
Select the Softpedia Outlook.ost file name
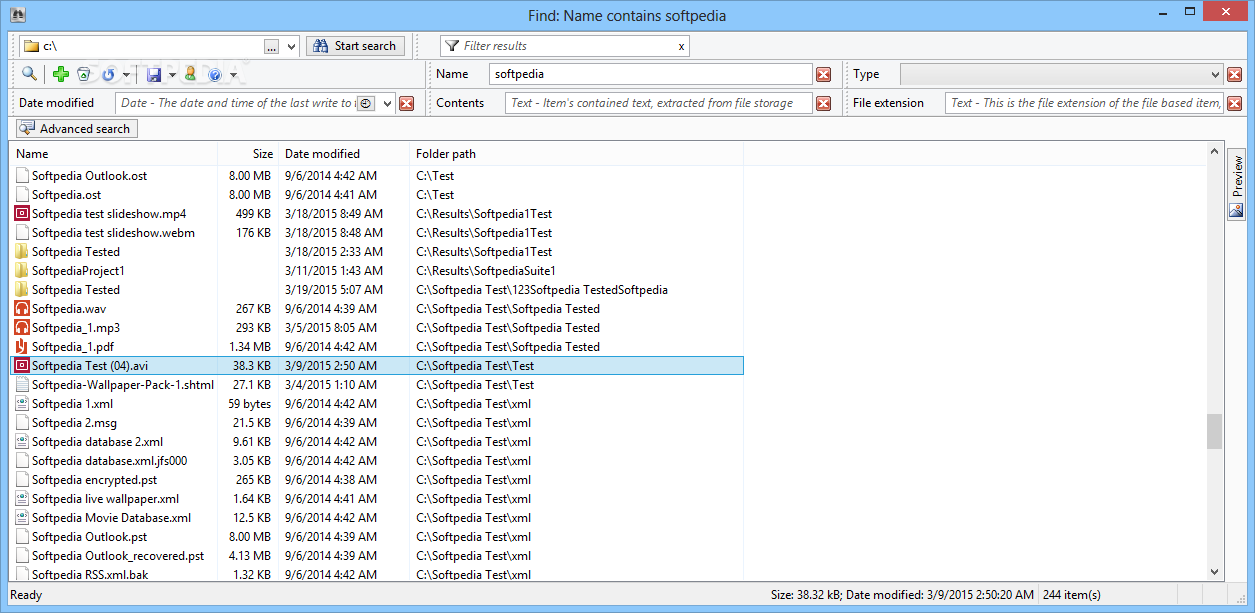point(89,176)
